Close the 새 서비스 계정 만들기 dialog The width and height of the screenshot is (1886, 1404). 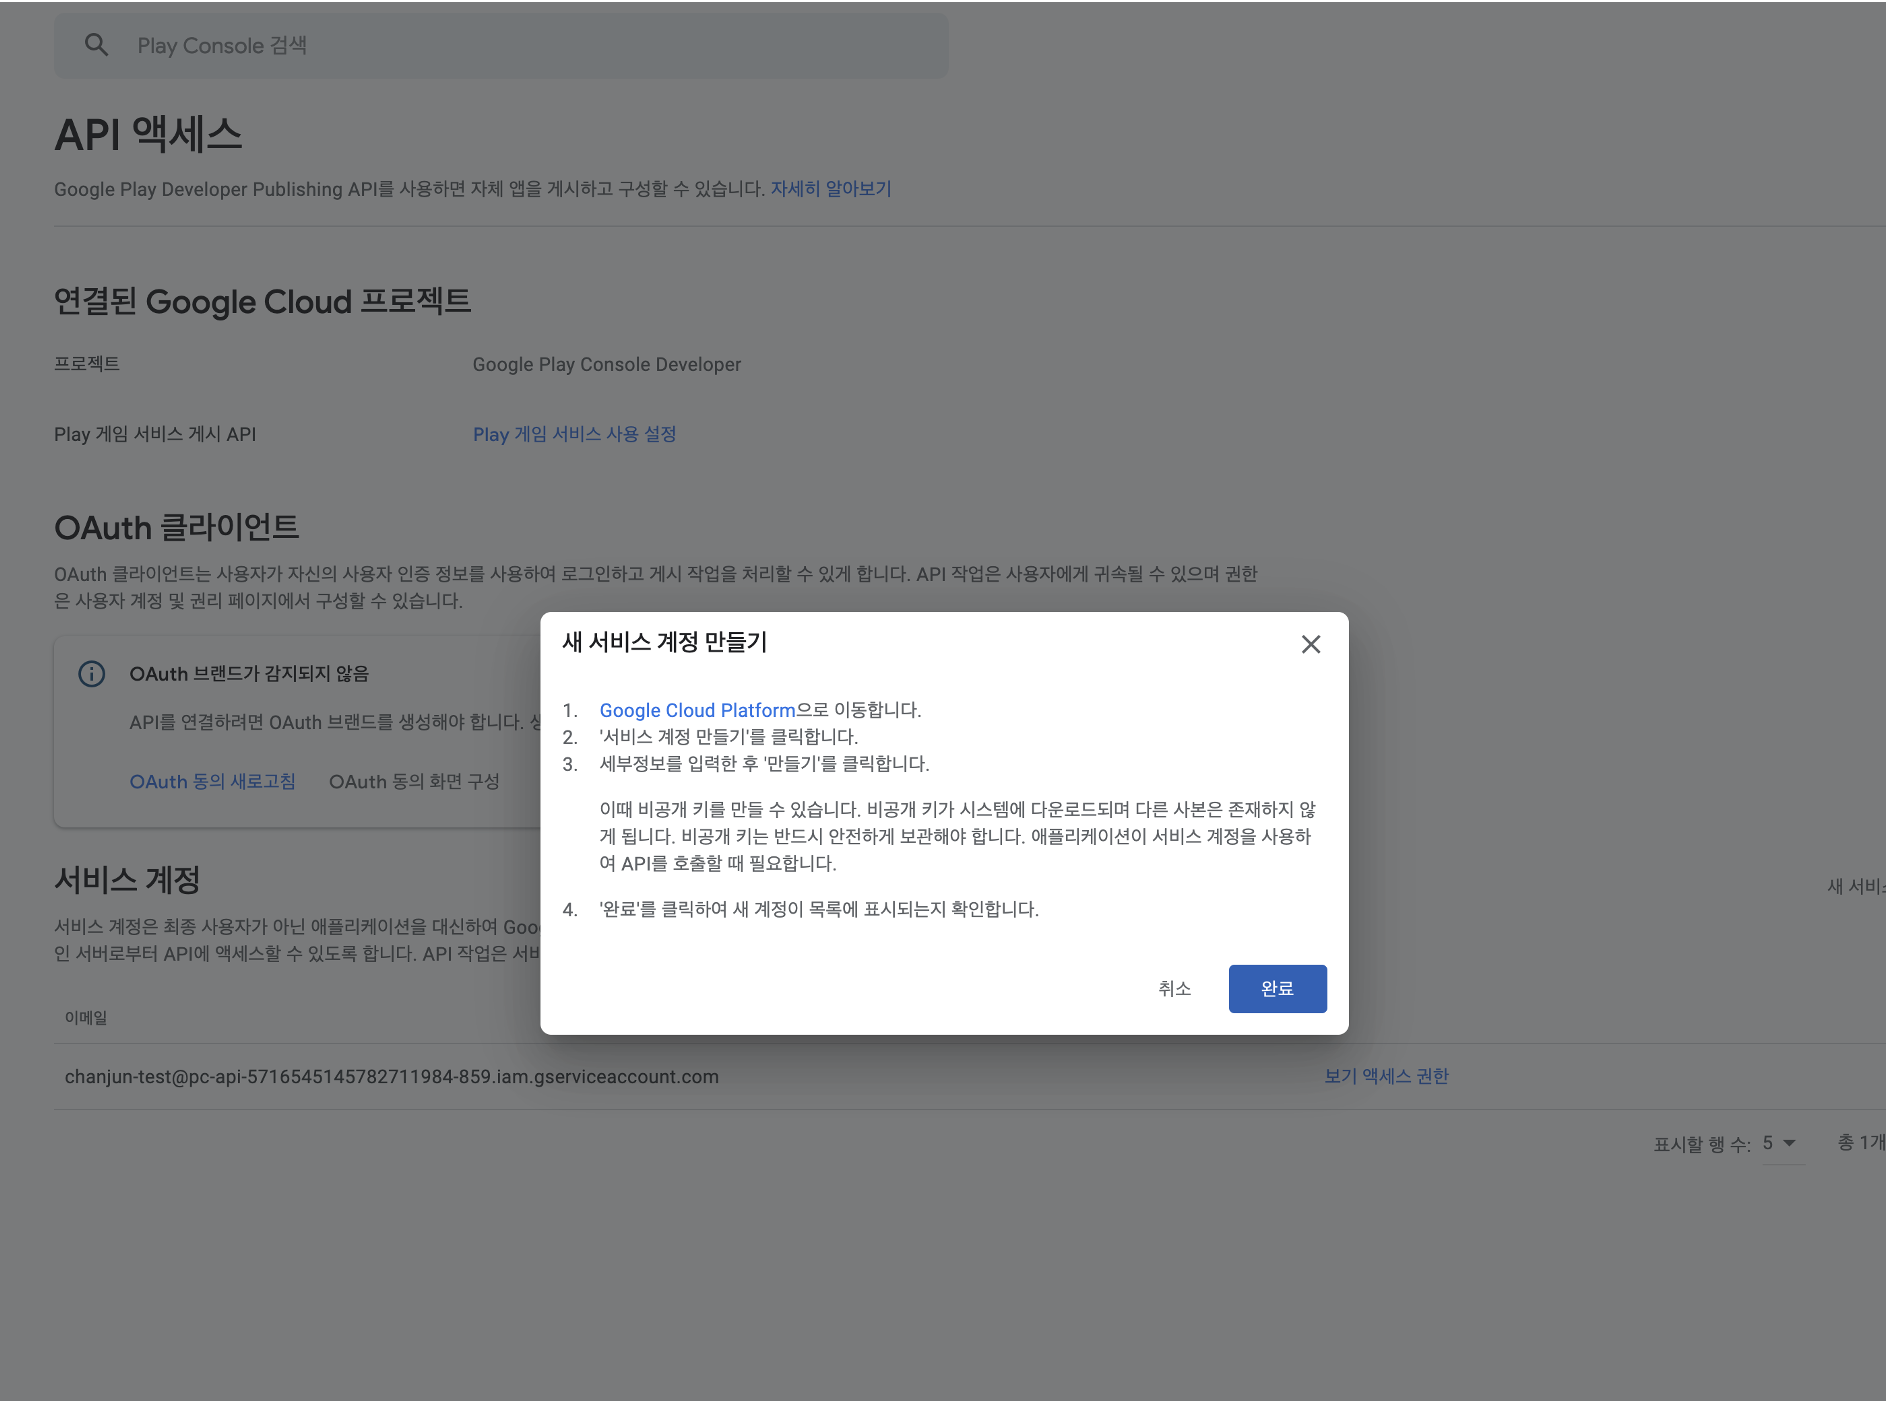tap(1310, 644)
